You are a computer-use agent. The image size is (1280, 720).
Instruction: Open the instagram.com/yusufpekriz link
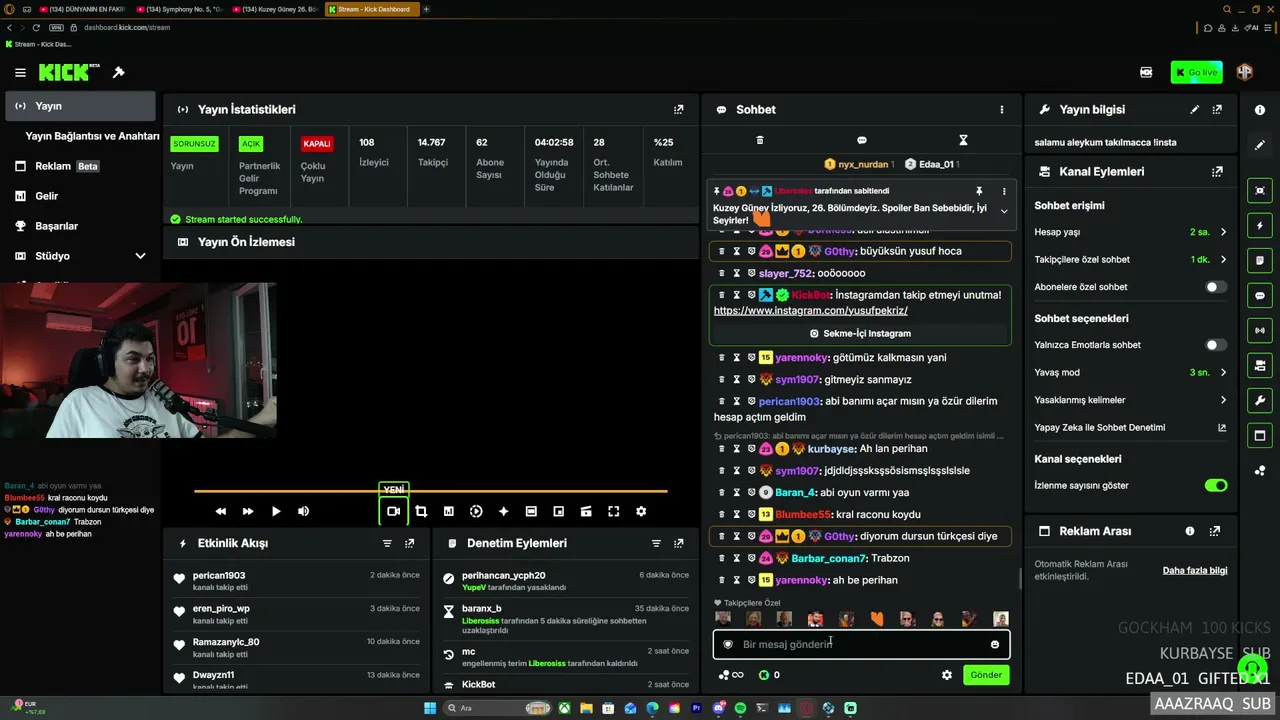811,311
